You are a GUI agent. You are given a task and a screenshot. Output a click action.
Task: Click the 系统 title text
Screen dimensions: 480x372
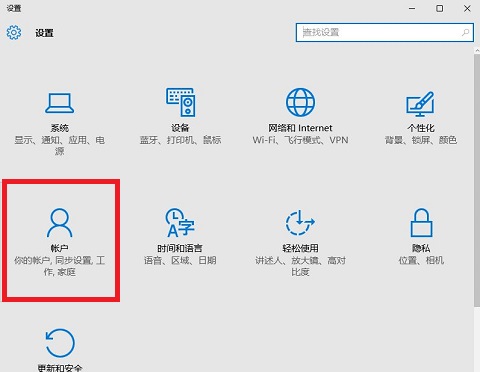click(60, 128)
